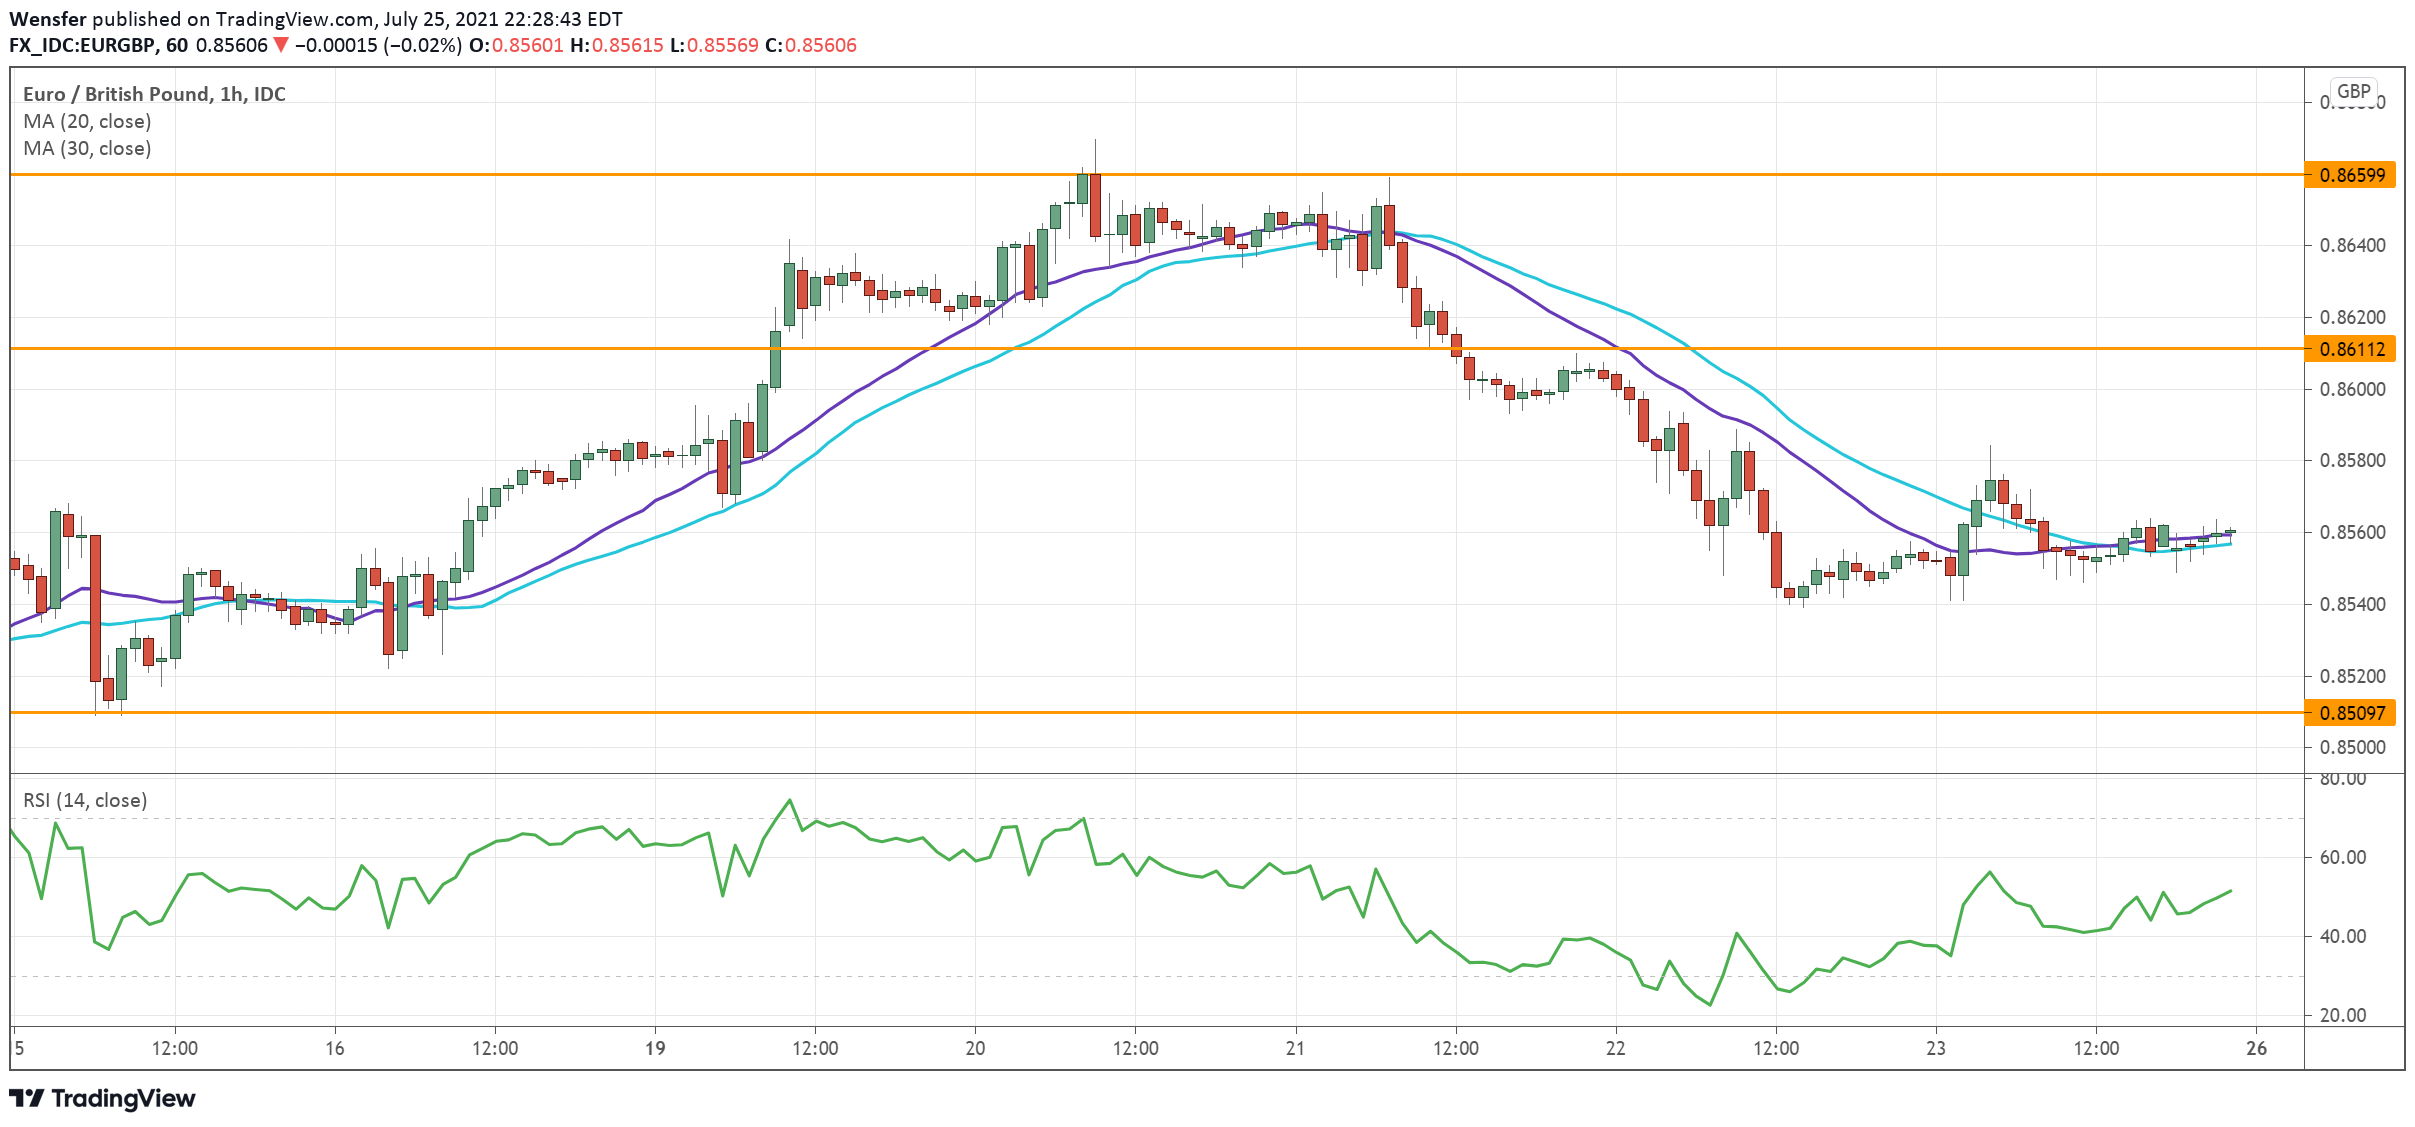Image resolution: width=2415 pixels, height=1127 pixels.
Task: Click the date label 16 on time axis
Action: (x=334, y=1048)
